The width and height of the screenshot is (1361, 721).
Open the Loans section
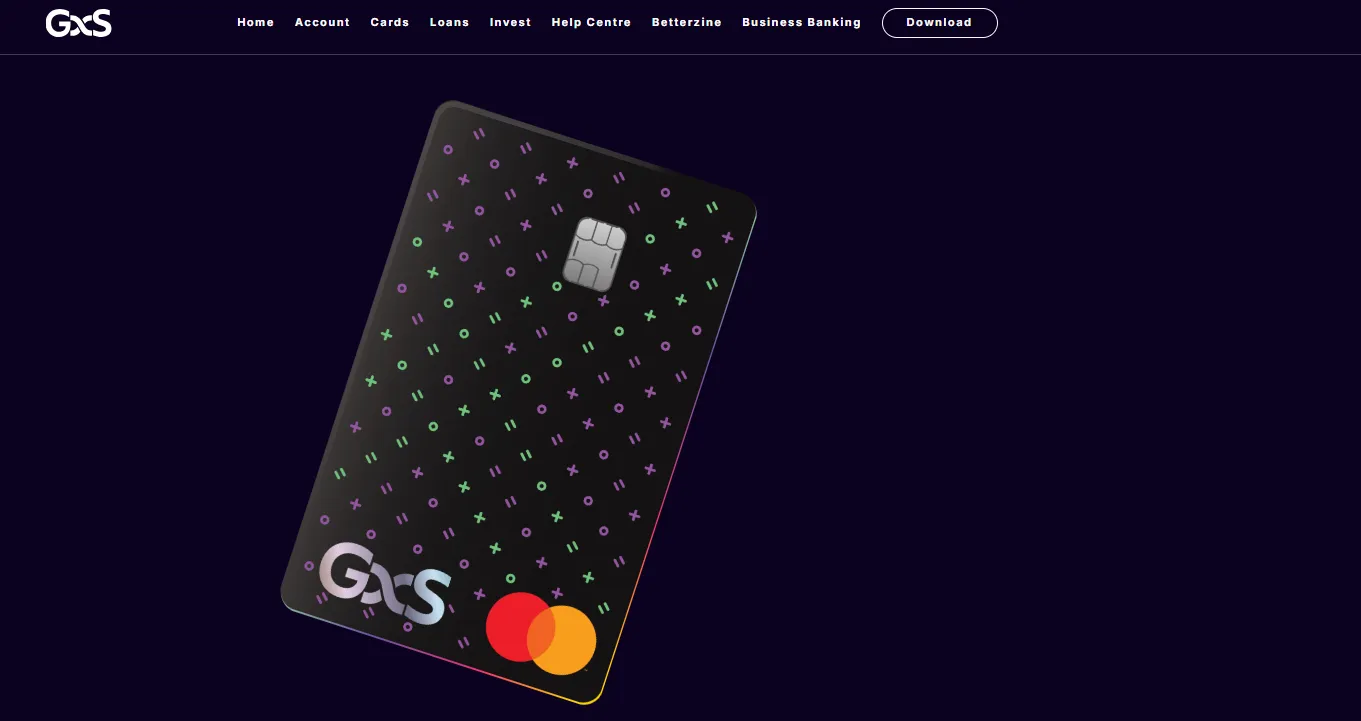[x=449, y=22]
